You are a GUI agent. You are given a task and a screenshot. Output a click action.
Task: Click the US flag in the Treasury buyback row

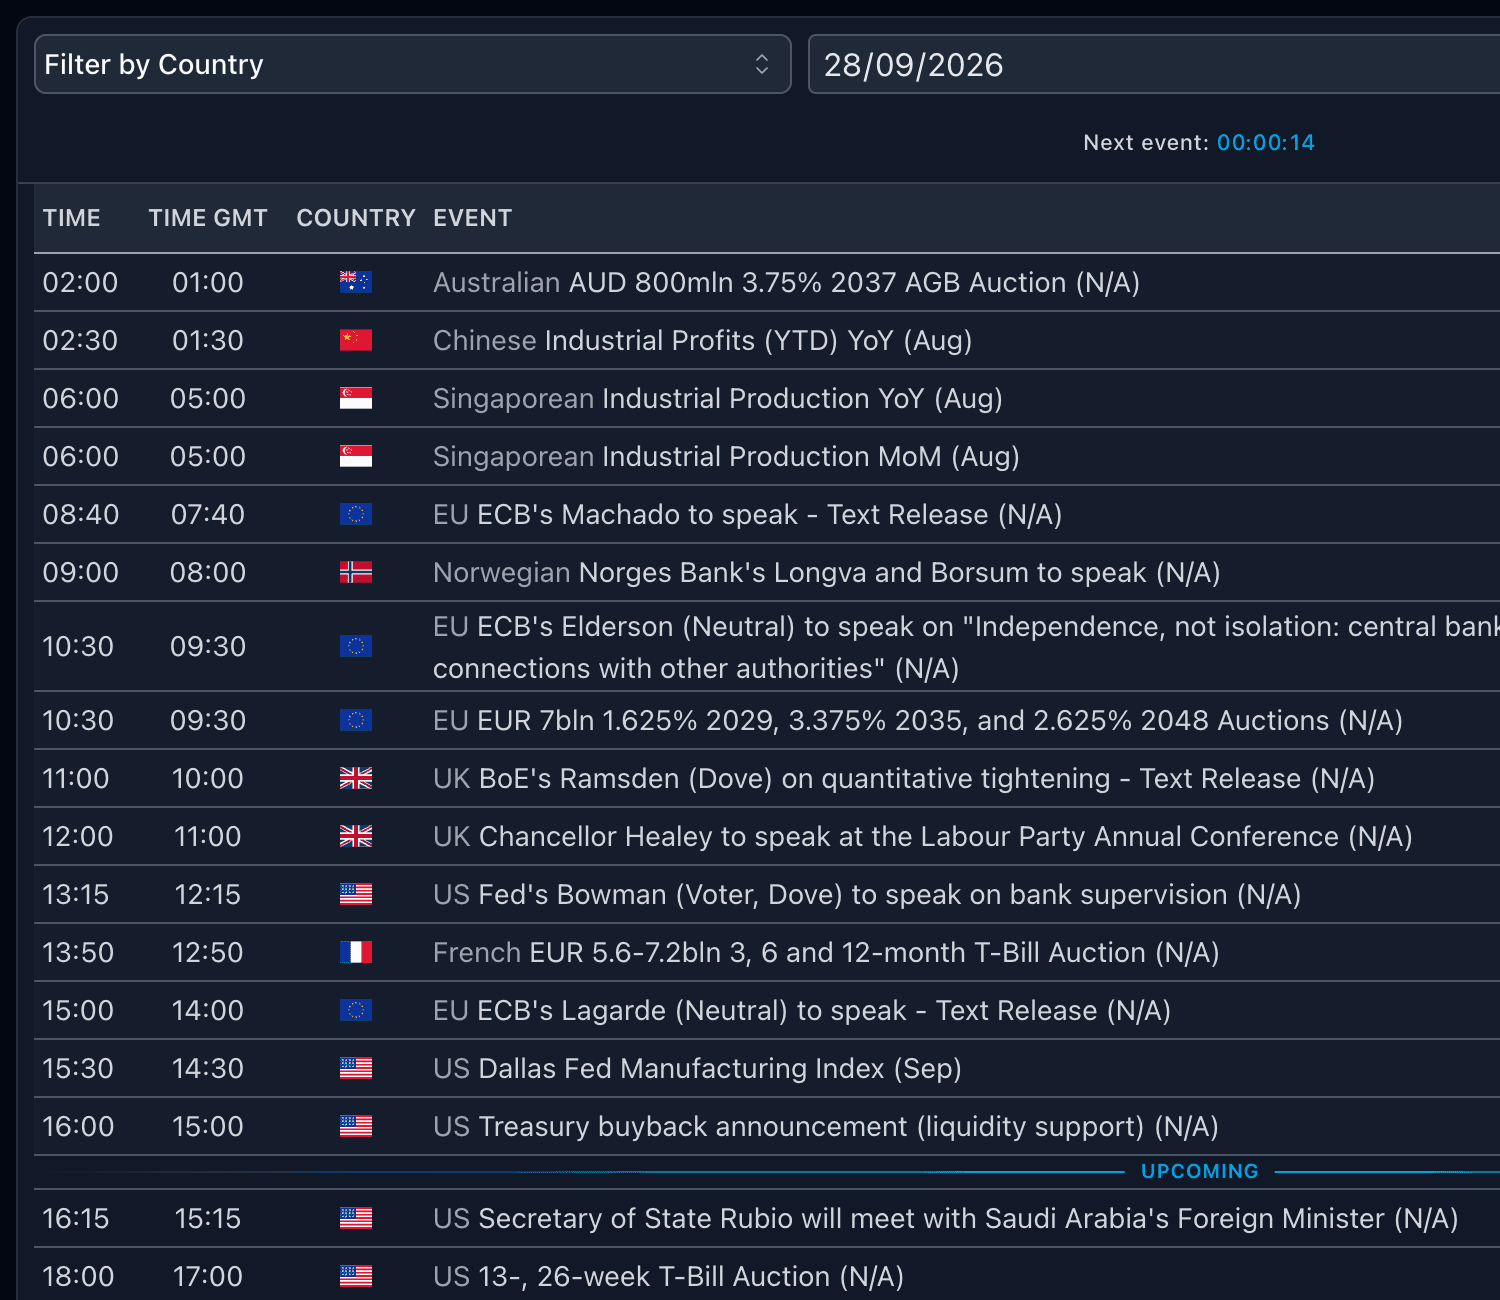tap(356, 1126)
